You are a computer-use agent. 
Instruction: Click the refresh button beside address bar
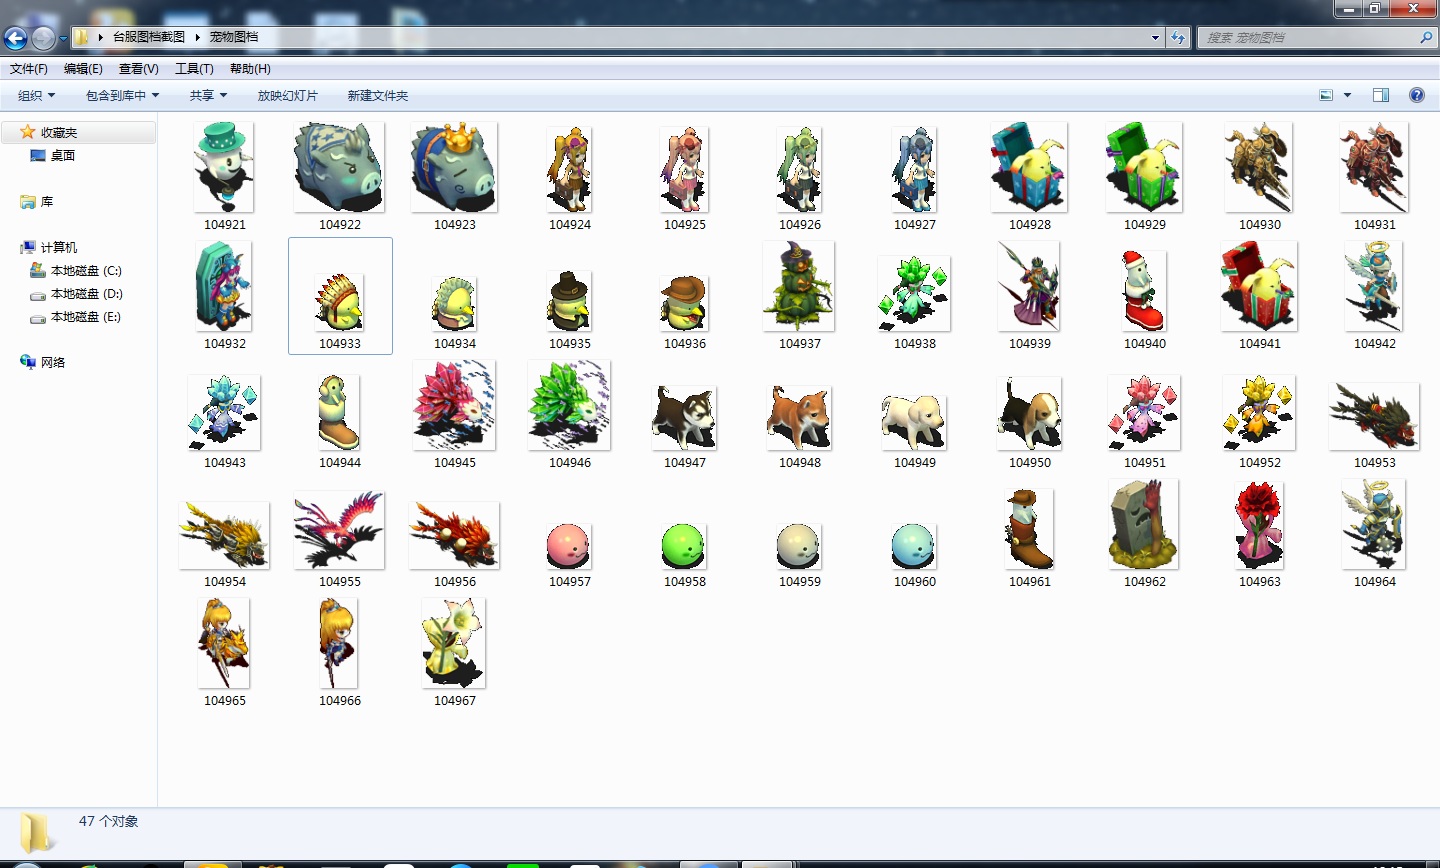(x=1179, y=37)
